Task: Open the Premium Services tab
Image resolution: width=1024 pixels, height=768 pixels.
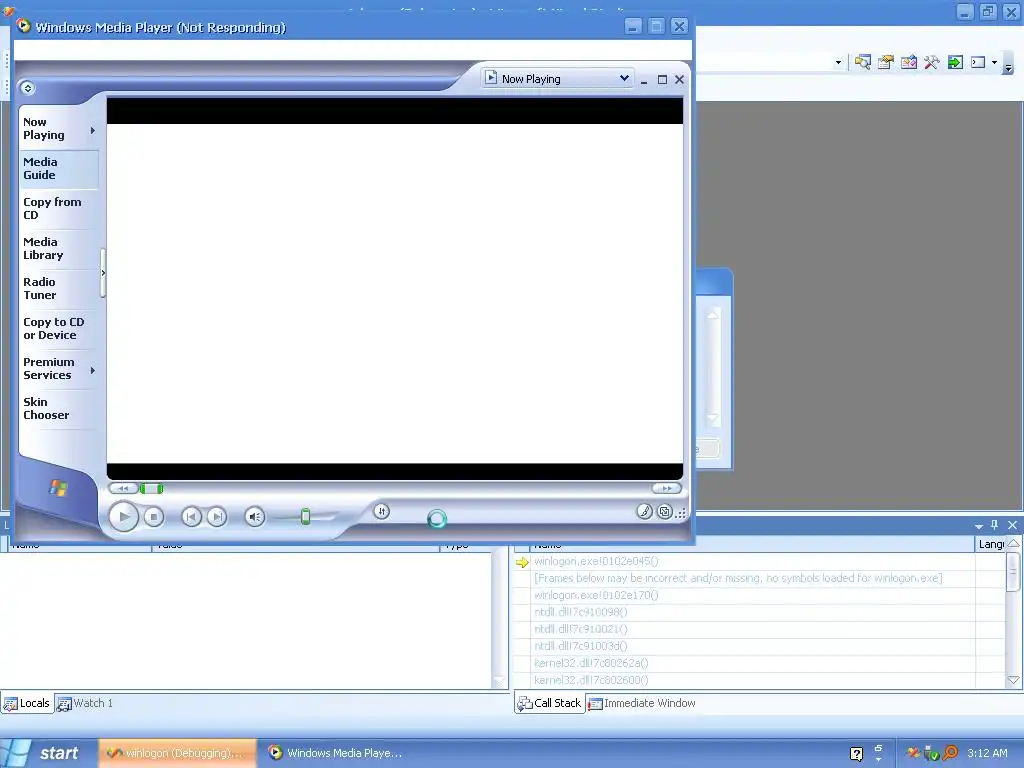Action: (48, 368)
